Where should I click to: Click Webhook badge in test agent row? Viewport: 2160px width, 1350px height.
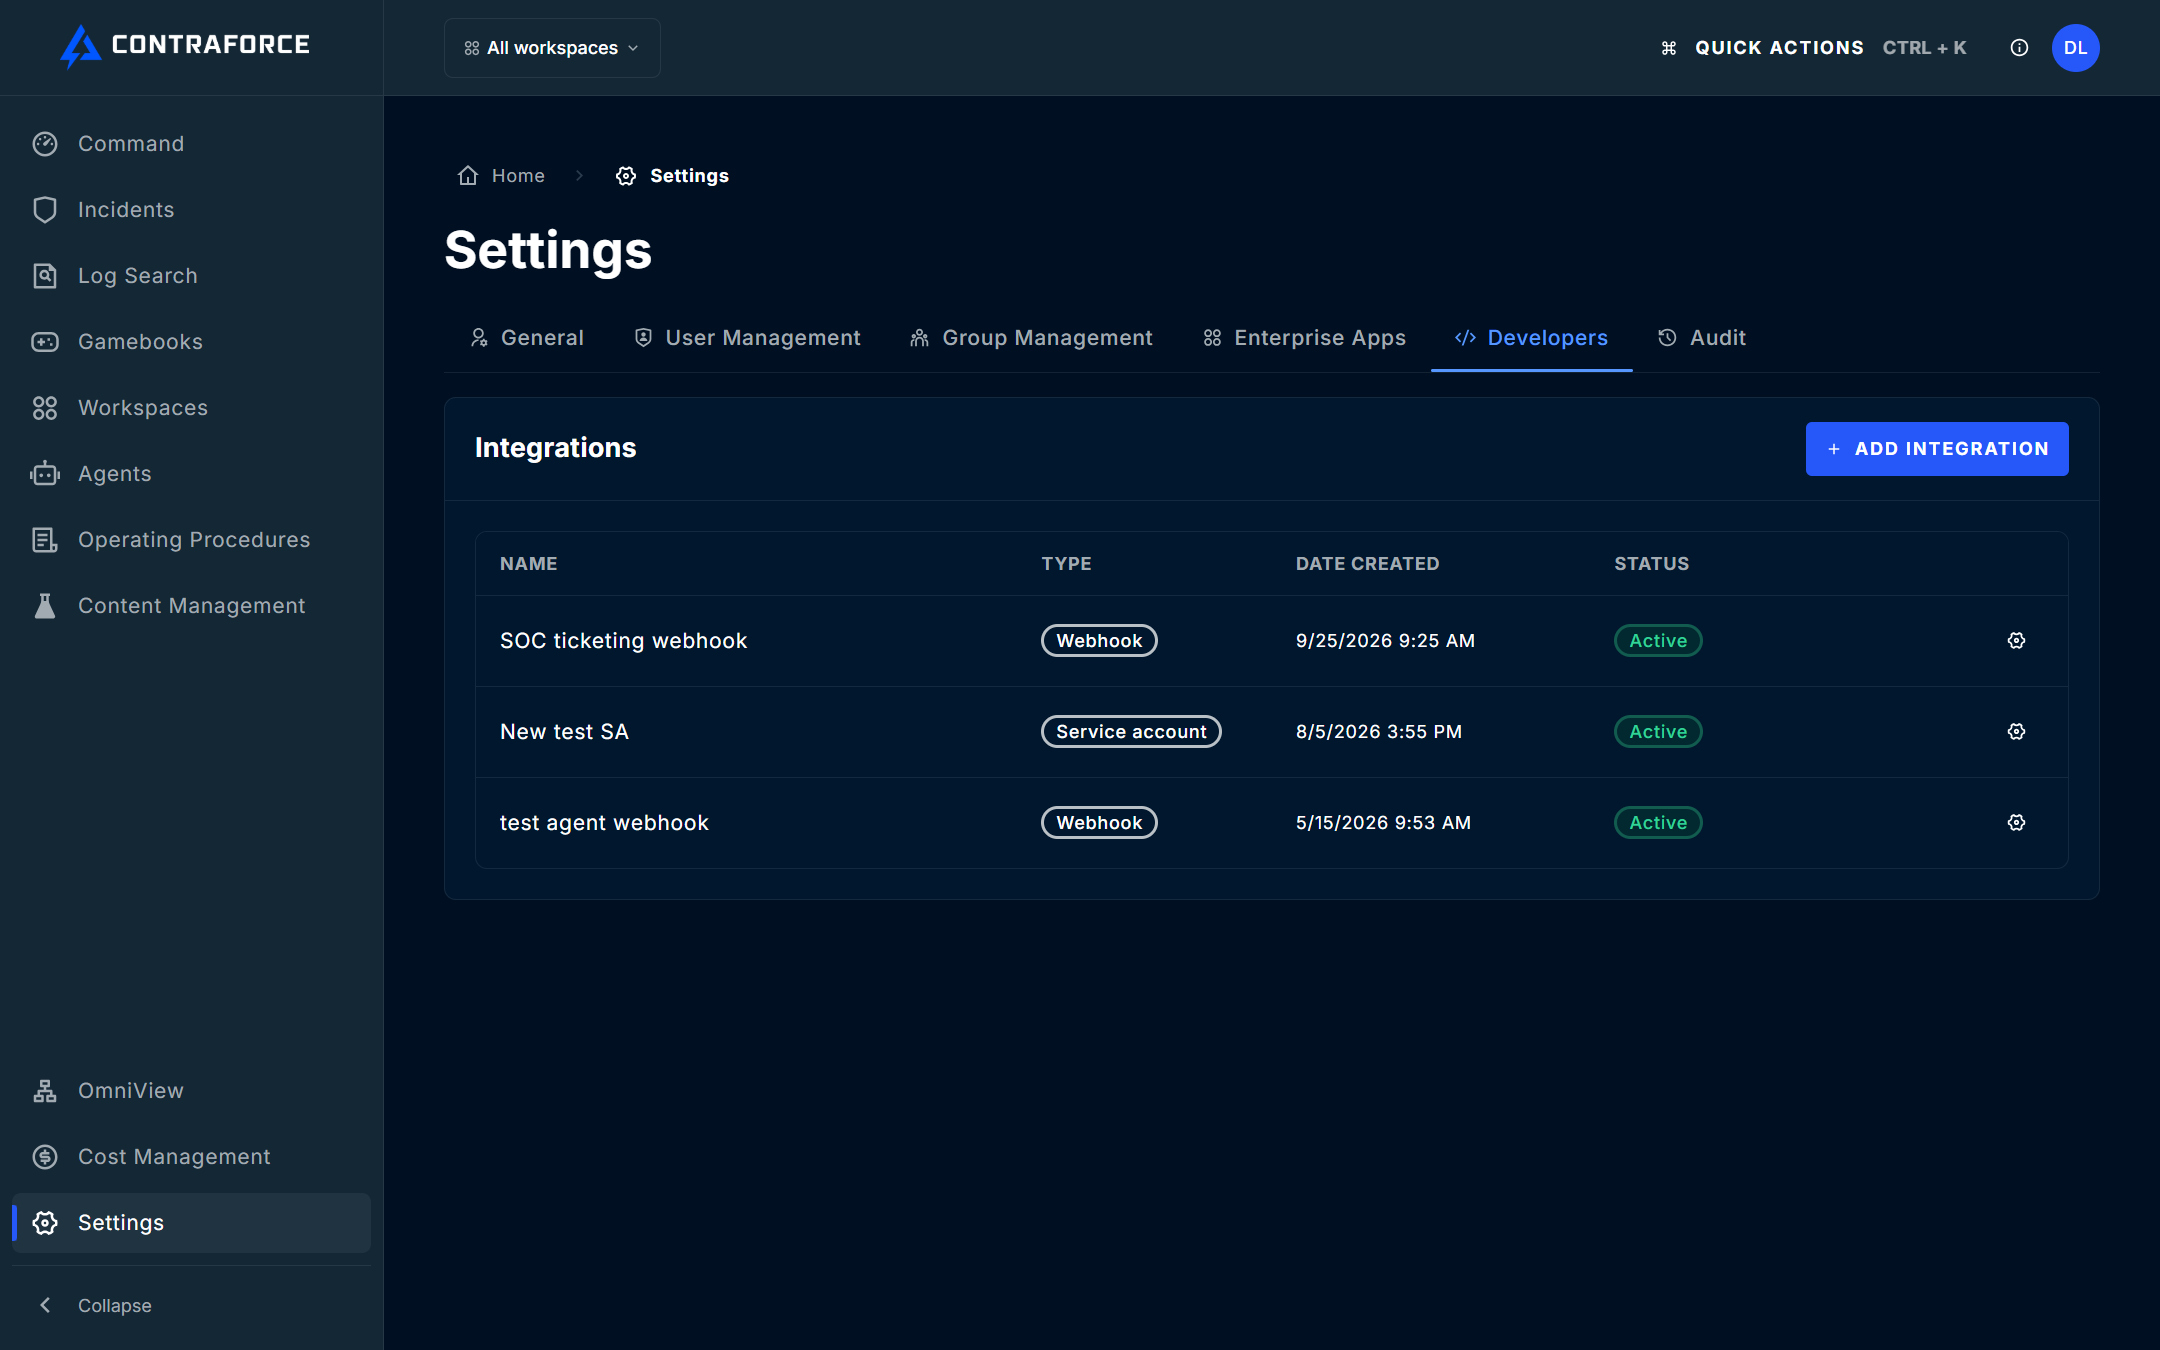[x=1099, y=823]
